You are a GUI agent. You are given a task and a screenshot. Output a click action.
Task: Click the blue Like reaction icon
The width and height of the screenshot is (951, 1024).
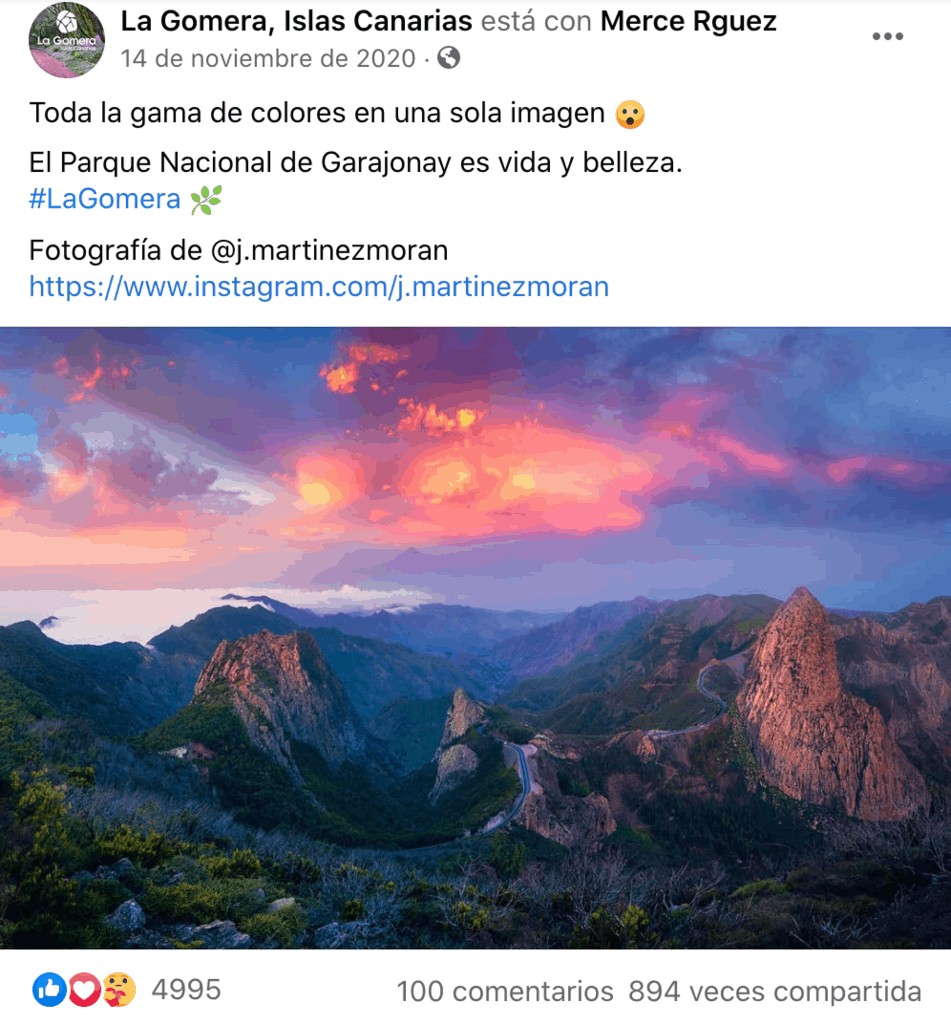coord(49,989)
